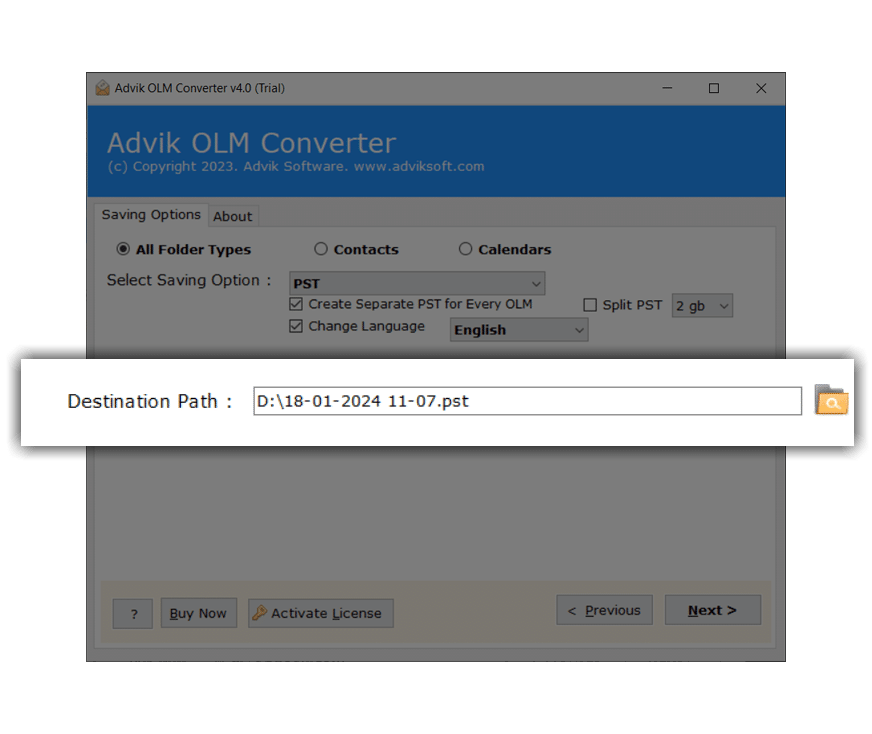Select the Contacts radio button
The image size is (872, 734).
[321, 249]
